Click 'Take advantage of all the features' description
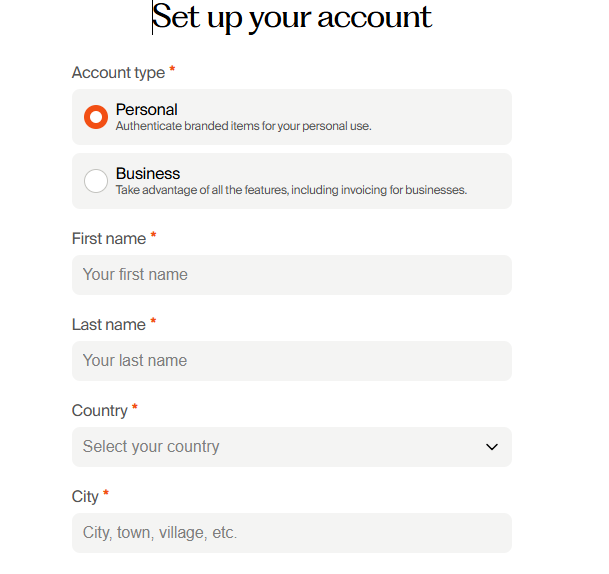The width and height of the screenshot is (609, 574). (291, 190)
